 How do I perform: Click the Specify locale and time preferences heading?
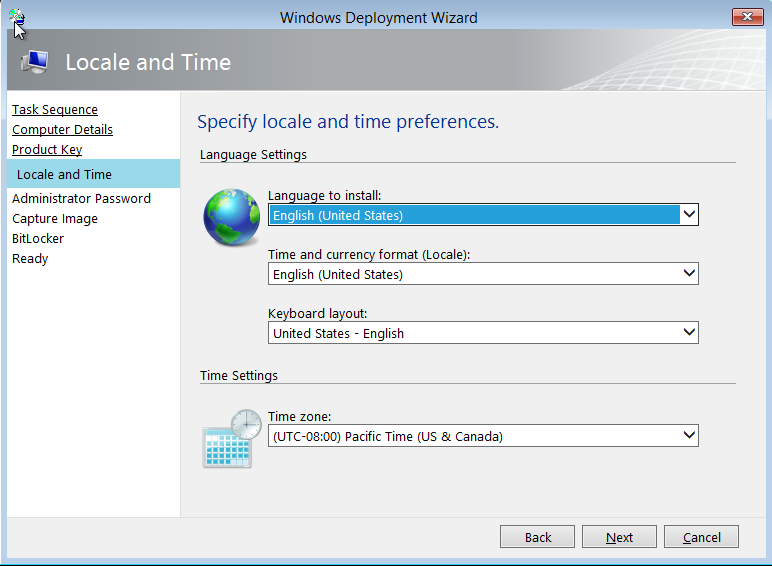(348, 122)
